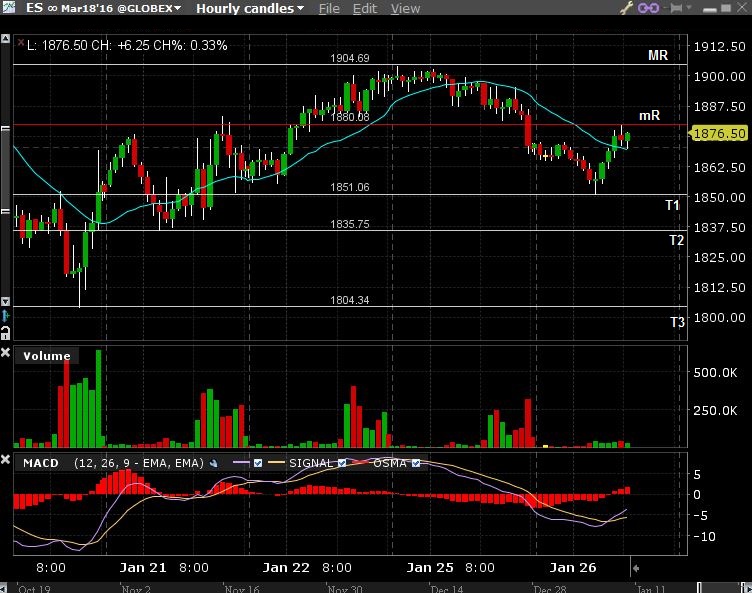This screenshot has width=752, height=593.
Task: Open the View menu
Action: [x=405, y=9]
